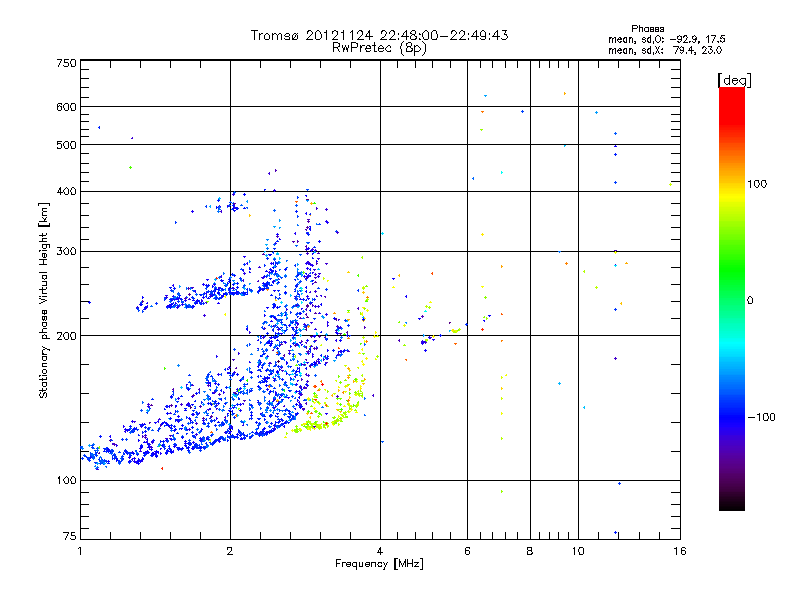The height and width of the screenshot is (600, 800).
Task: Click the "-100" degree label beside the colorbar
Action: click(x=761, y=417)
